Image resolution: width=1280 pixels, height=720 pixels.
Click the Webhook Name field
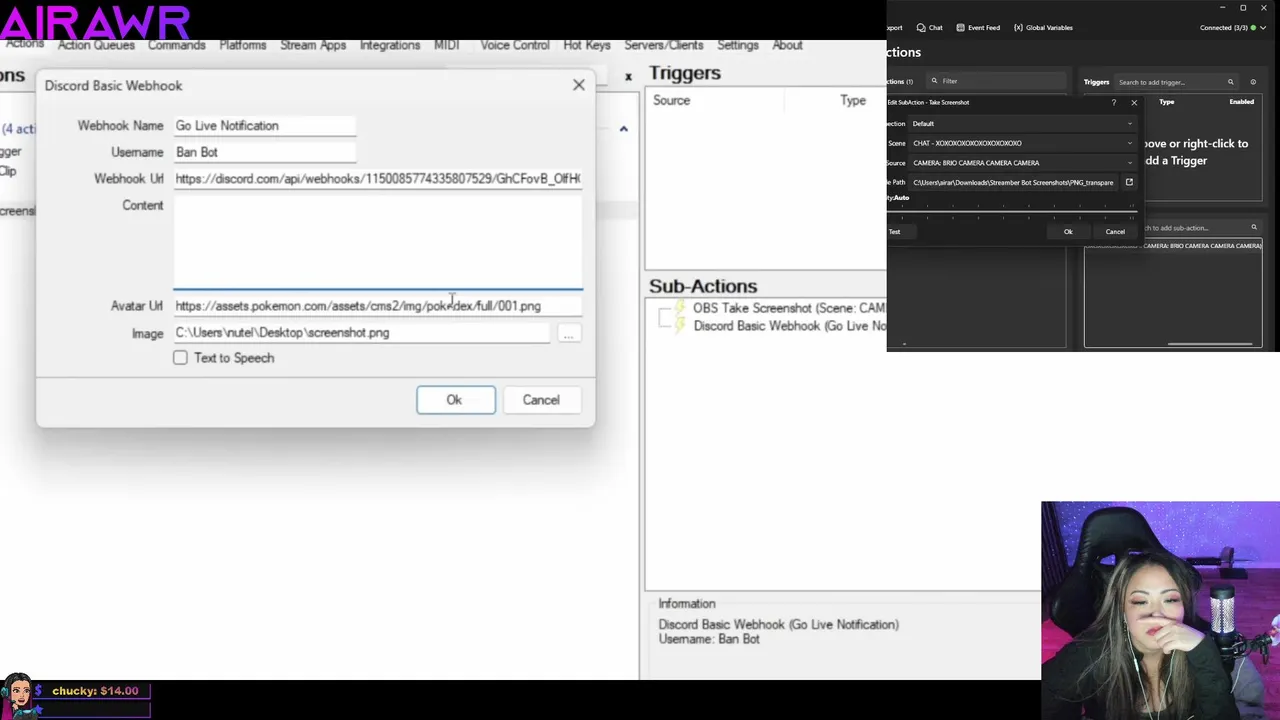coord(265,126)
